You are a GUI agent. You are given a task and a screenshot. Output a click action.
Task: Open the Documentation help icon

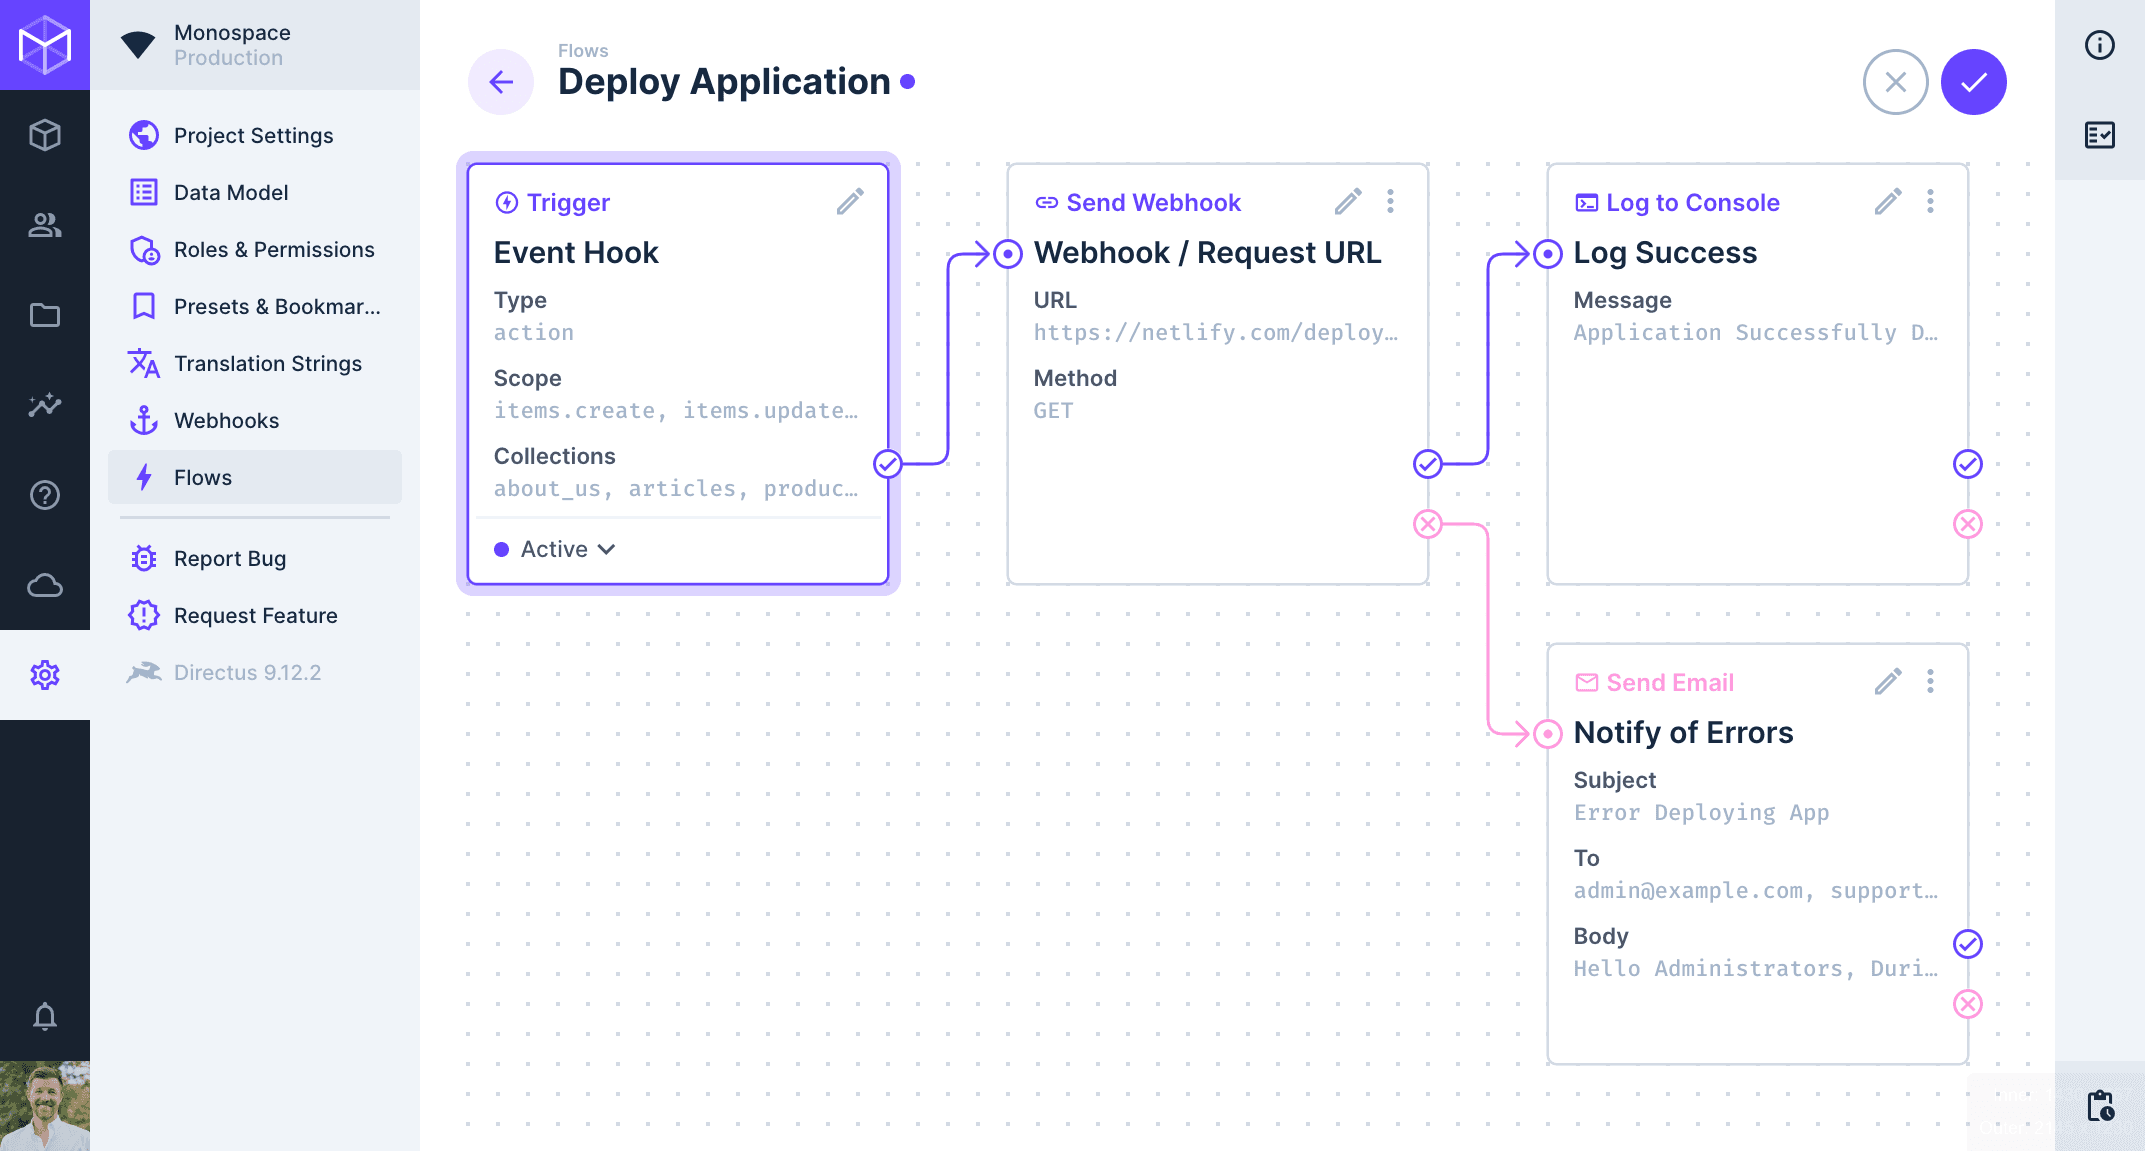(45, 495)
